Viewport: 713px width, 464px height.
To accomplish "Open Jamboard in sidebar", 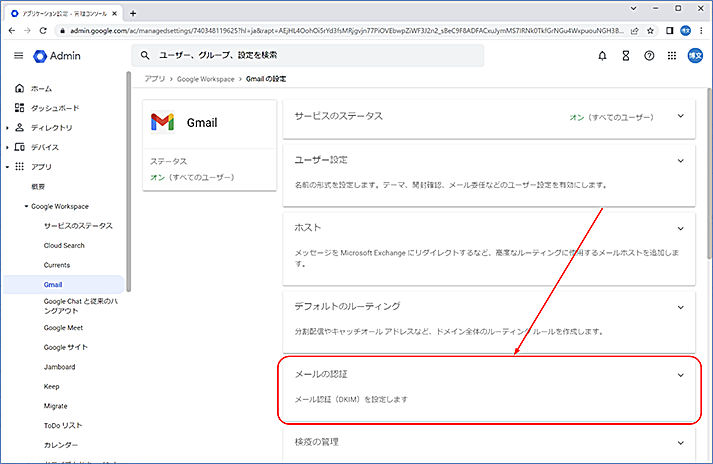I will [60, 367].
